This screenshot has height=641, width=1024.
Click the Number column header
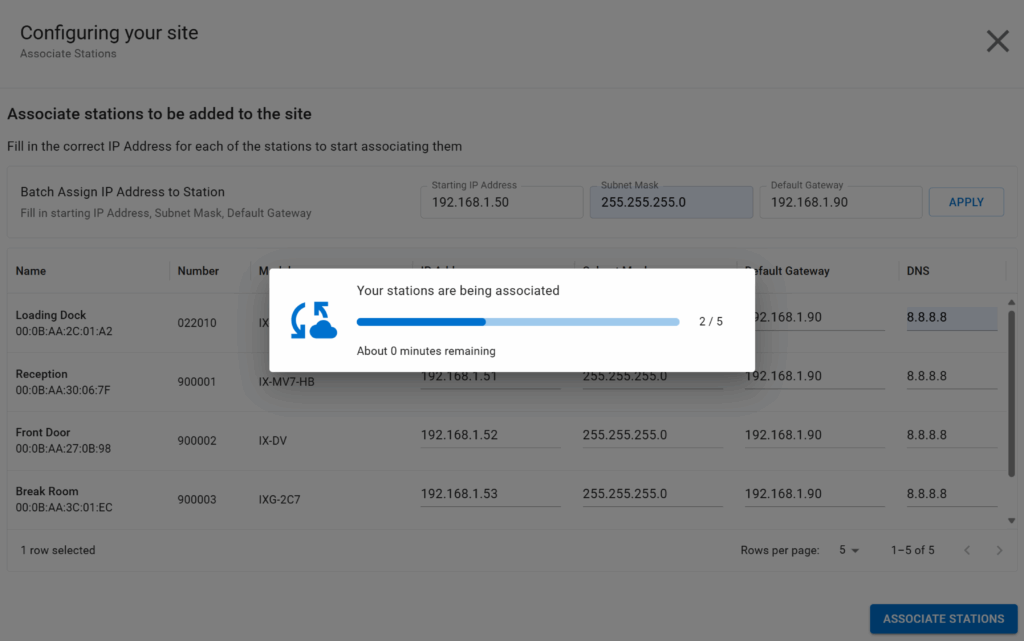pyautogui.click(x=198, y=271)
